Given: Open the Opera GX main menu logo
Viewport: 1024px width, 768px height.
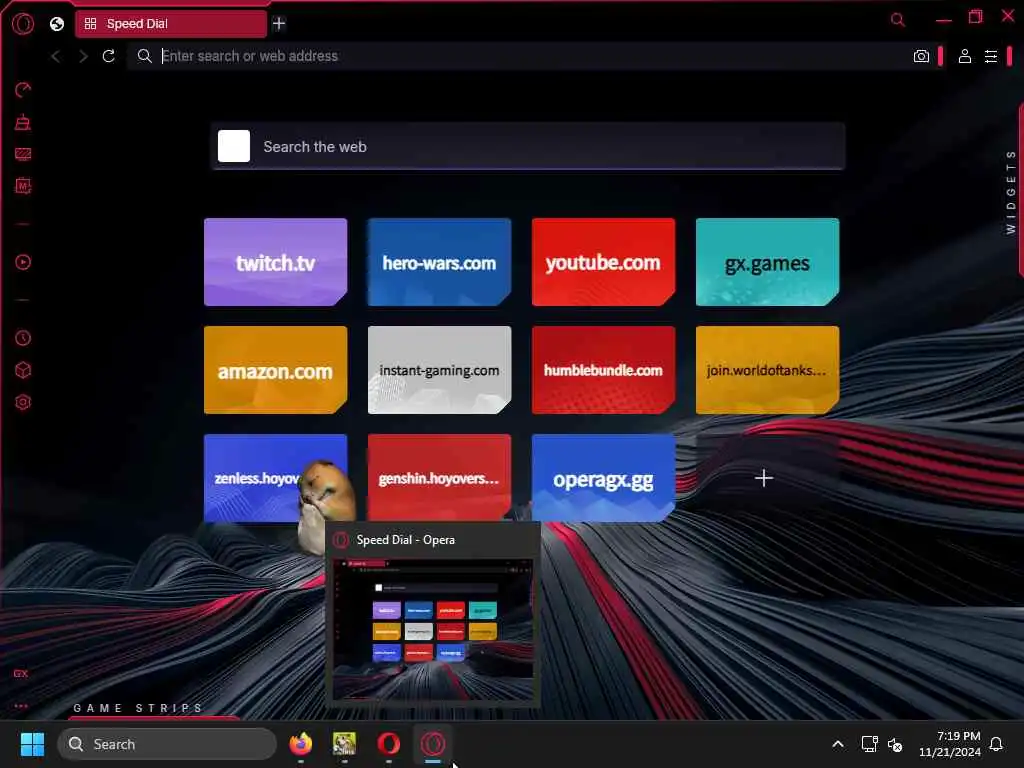Looking at the screenshot, I should (23, 24).
